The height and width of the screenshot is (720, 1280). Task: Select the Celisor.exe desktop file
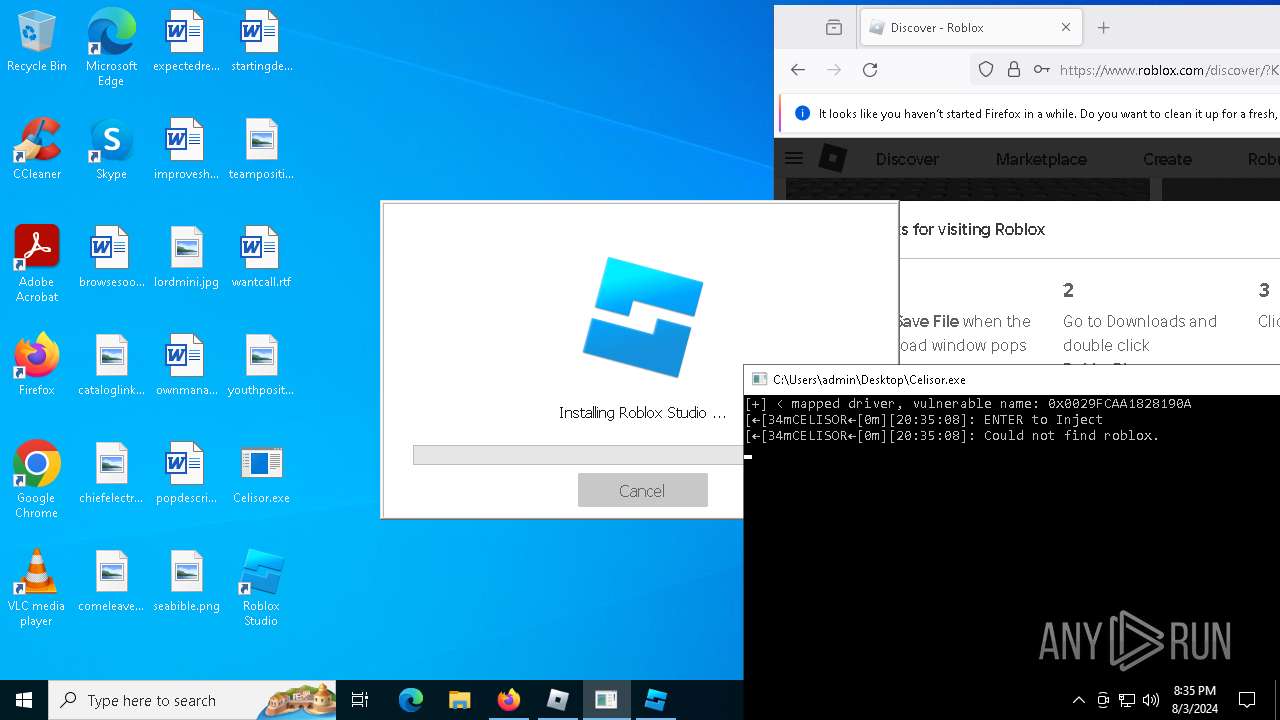(x=261, y=473)
